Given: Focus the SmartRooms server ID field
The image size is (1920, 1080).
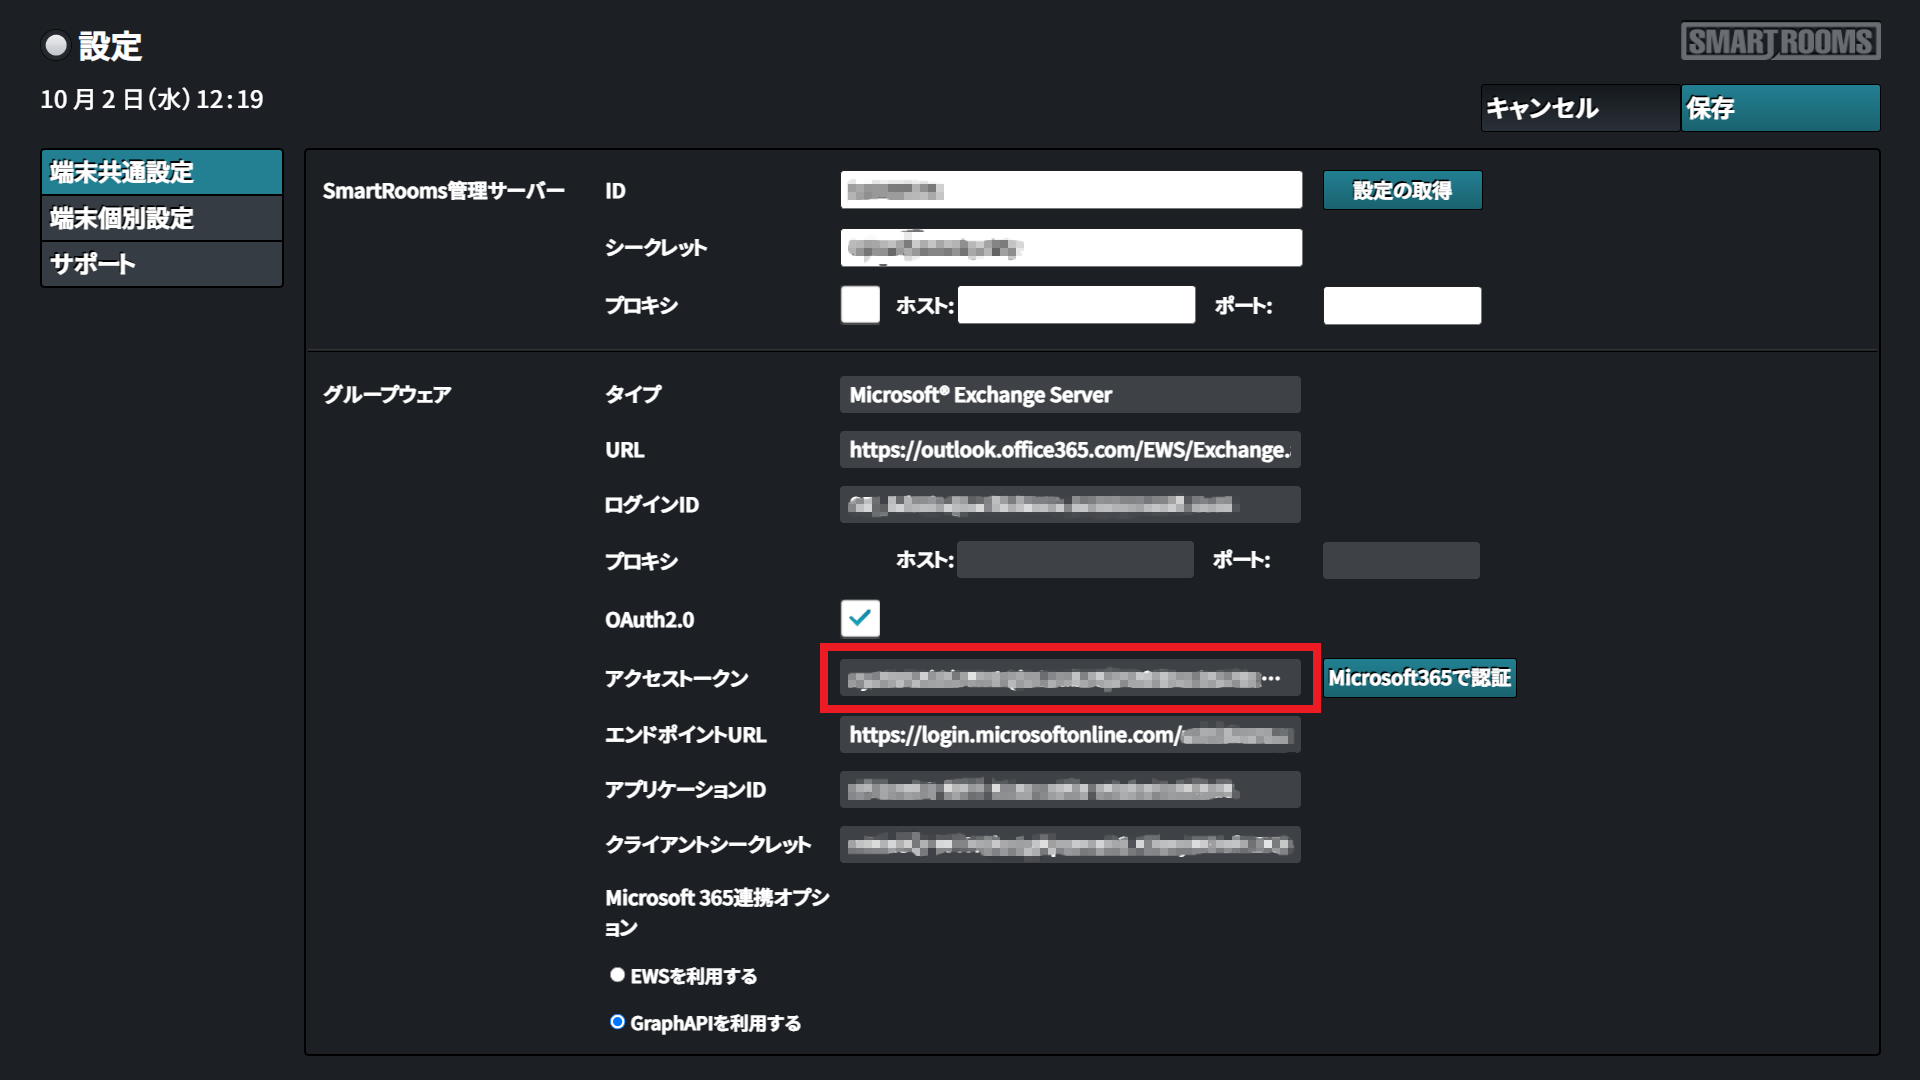Looking at the screenshot, I should 1071,190.
